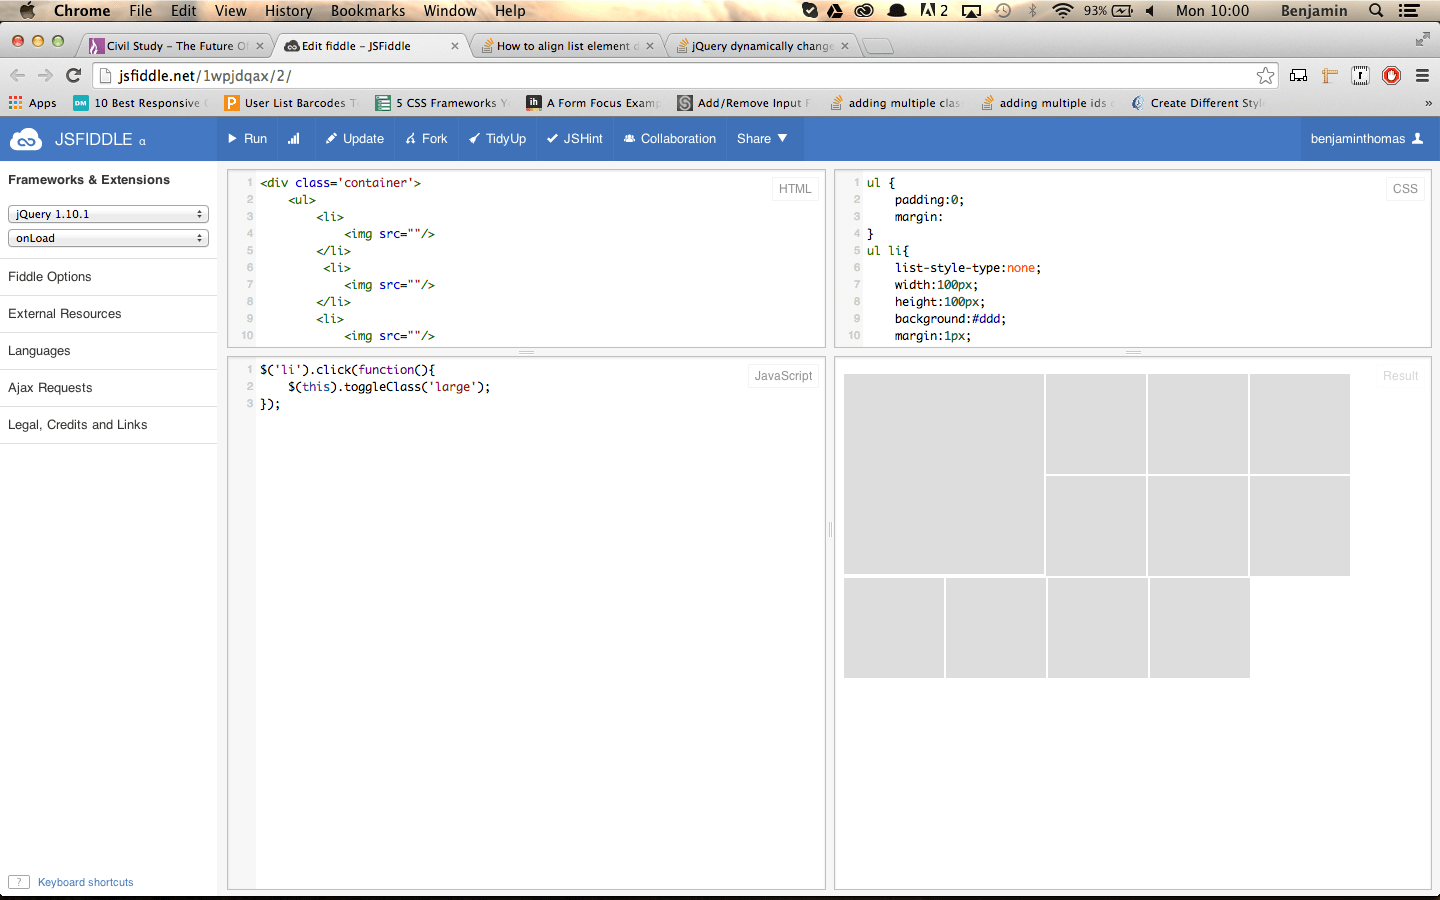Update the current fiddle
1440x900 pixels.
tap(354, 139)
